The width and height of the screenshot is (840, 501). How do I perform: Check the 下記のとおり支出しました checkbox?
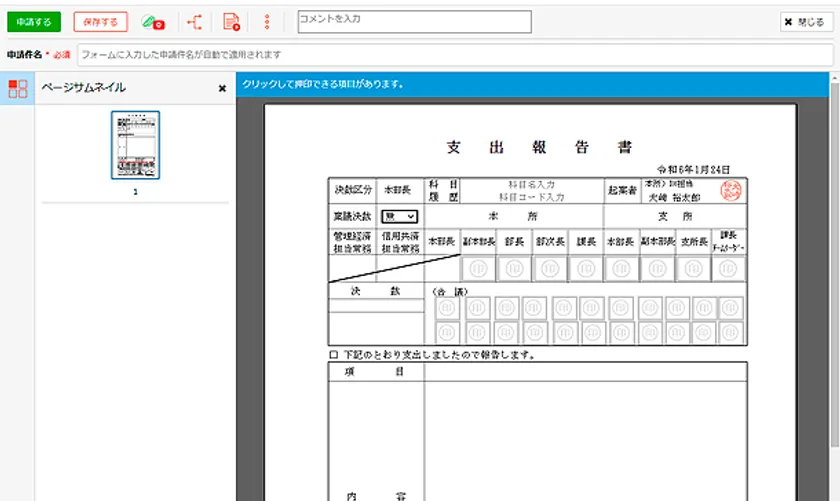tap(334, 355)
